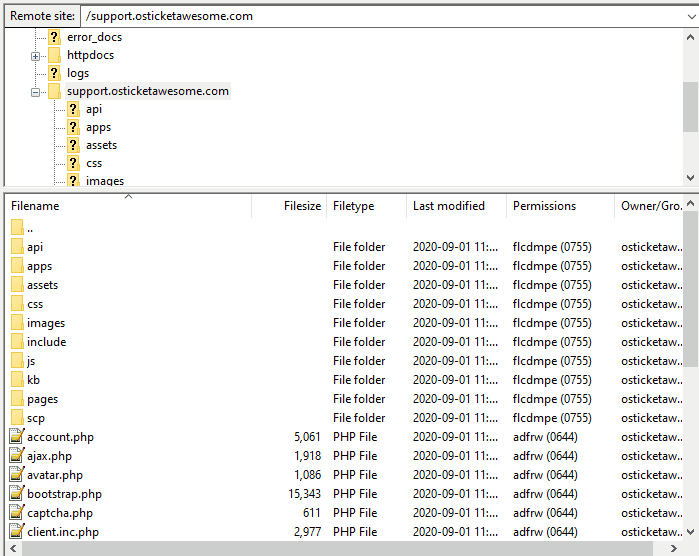Click the 15,343 filesize value
This screenshot has width=699, height=556.
(304, 494)
